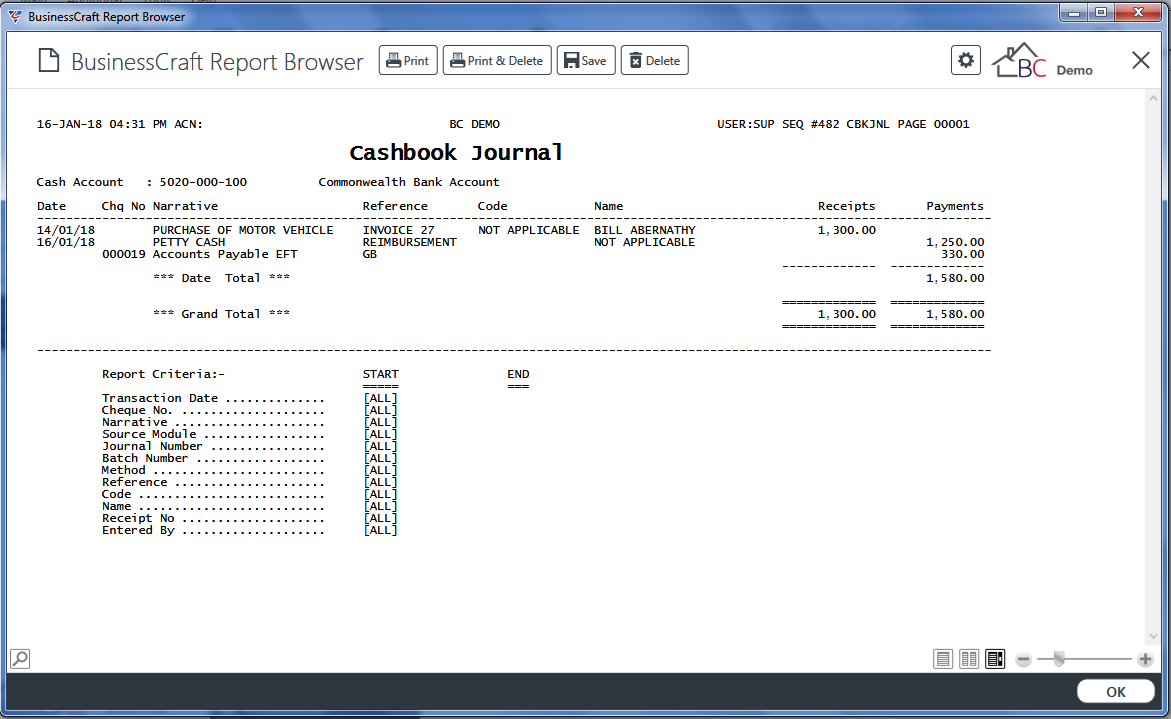
Task: Click [ALL] beside Cheque No.
Action: click(380, 410)
